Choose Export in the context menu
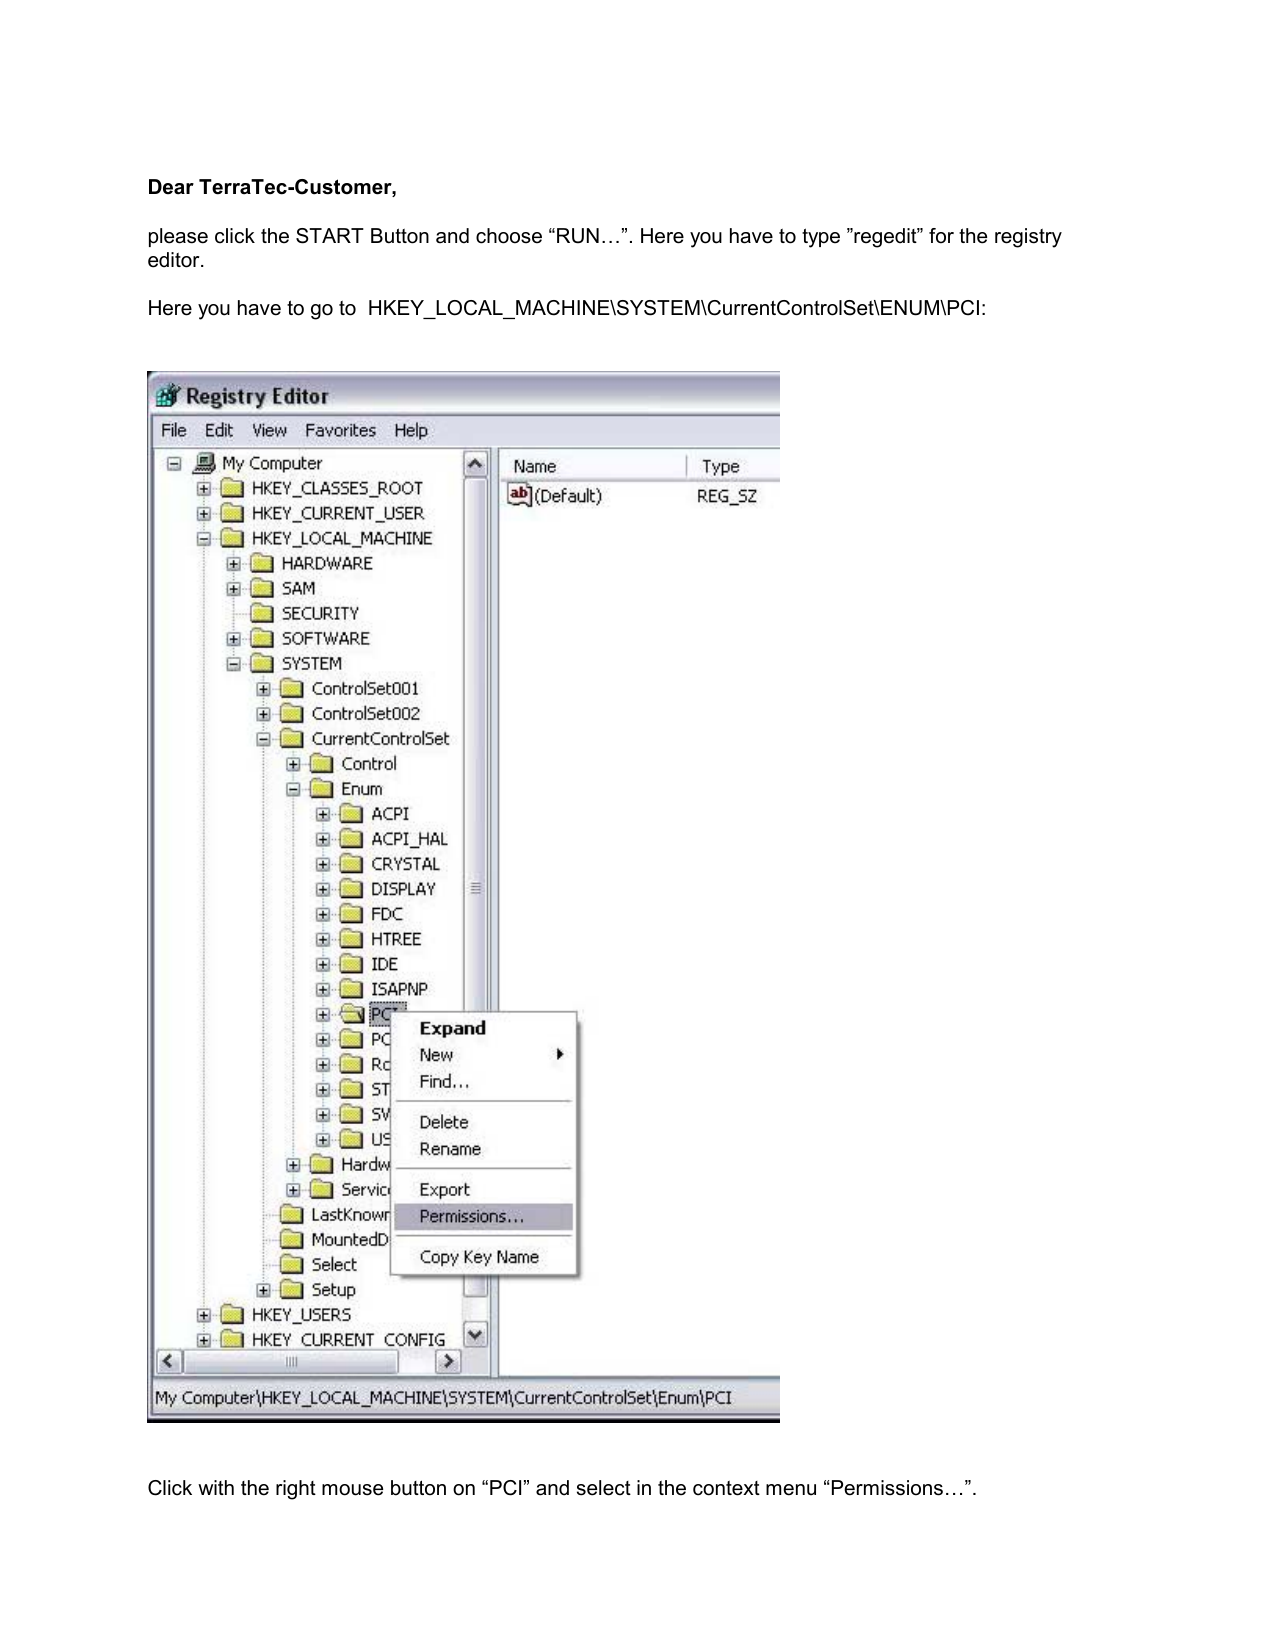Screen dimensions: 1275x1651 coord(483,1190)
